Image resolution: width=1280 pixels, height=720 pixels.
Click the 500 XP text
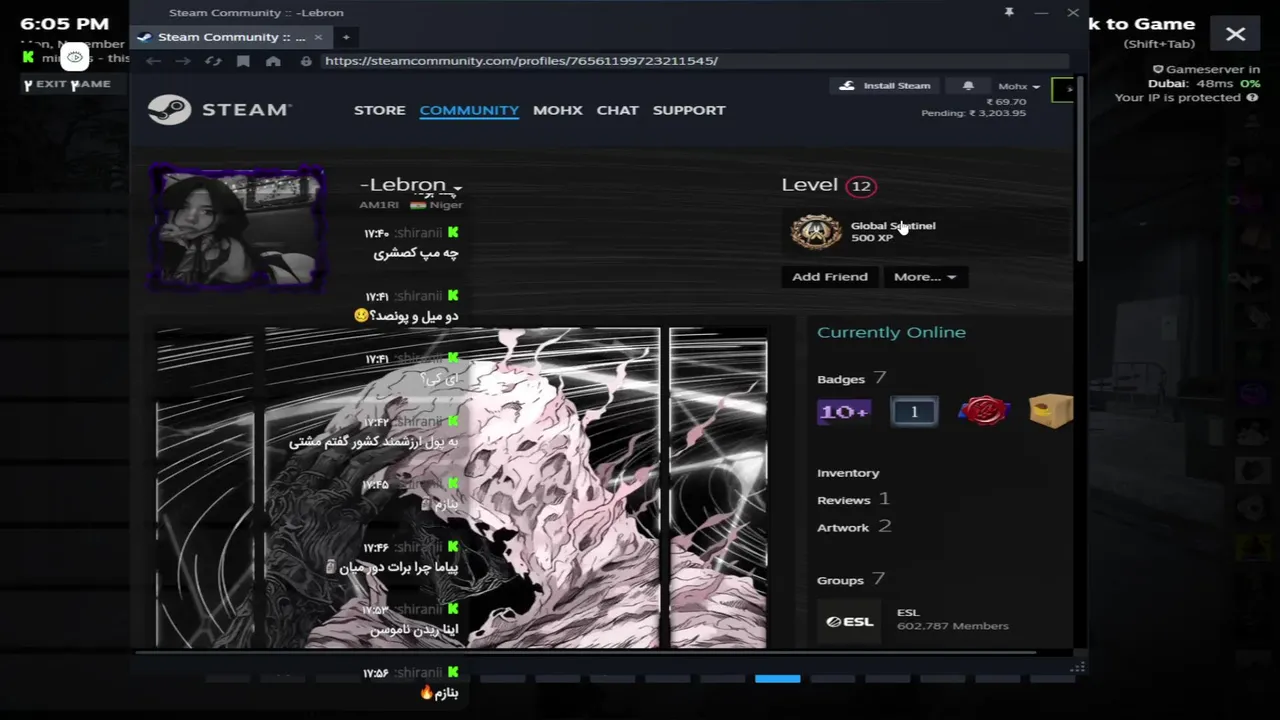point(872,238)
